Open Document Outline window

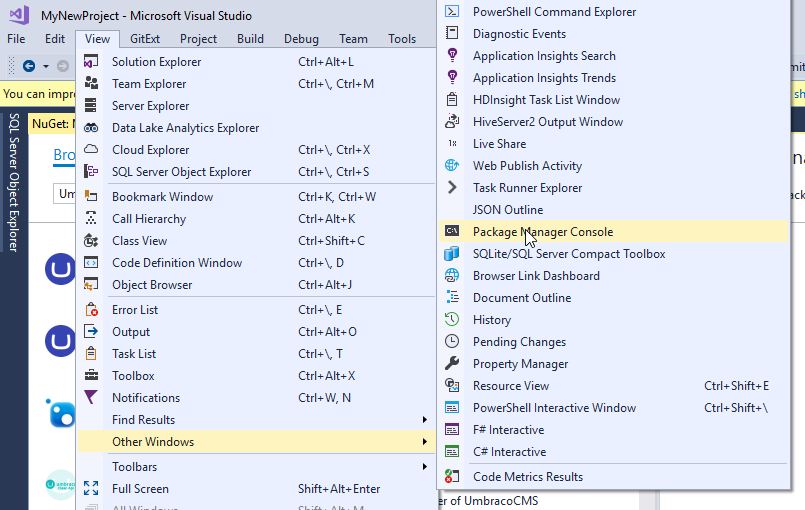614,298
